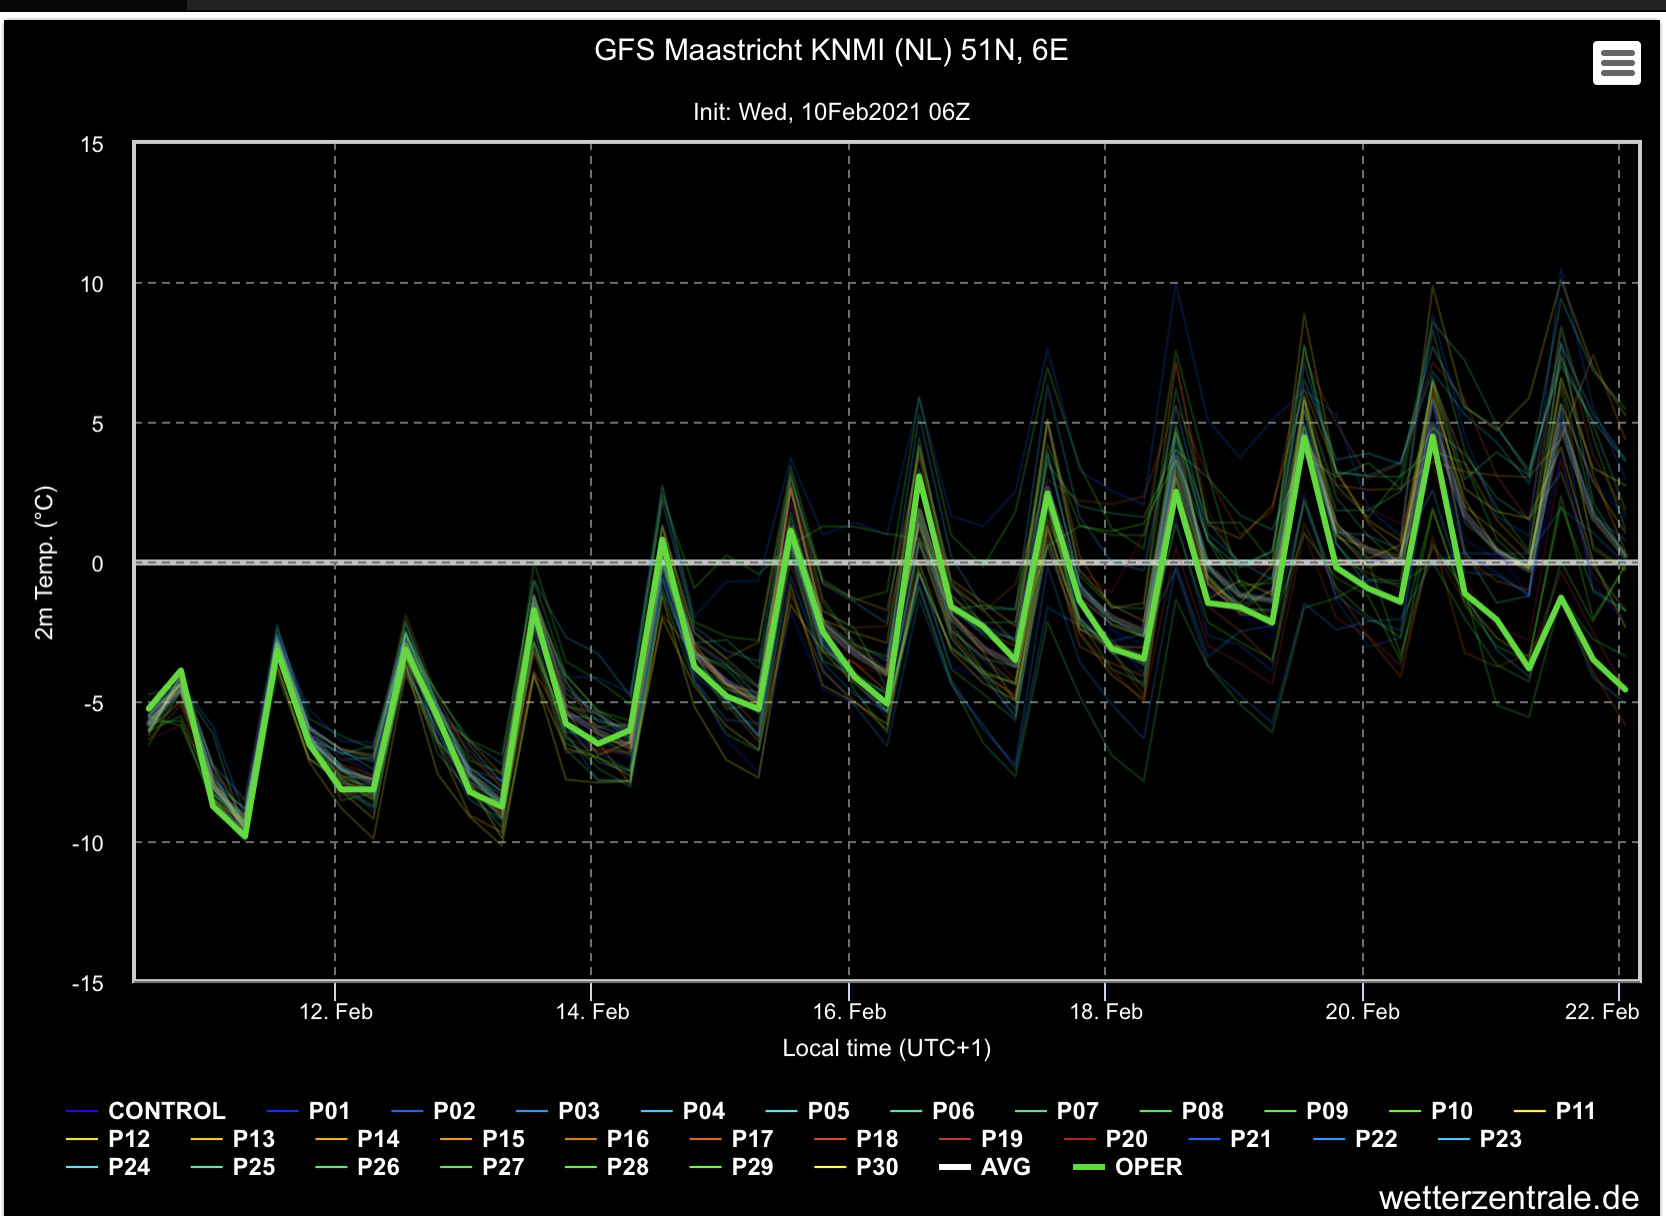Click the P12 legend entry
The height and width of the screenshot is (1216, 1666).
click(108, 1139)
